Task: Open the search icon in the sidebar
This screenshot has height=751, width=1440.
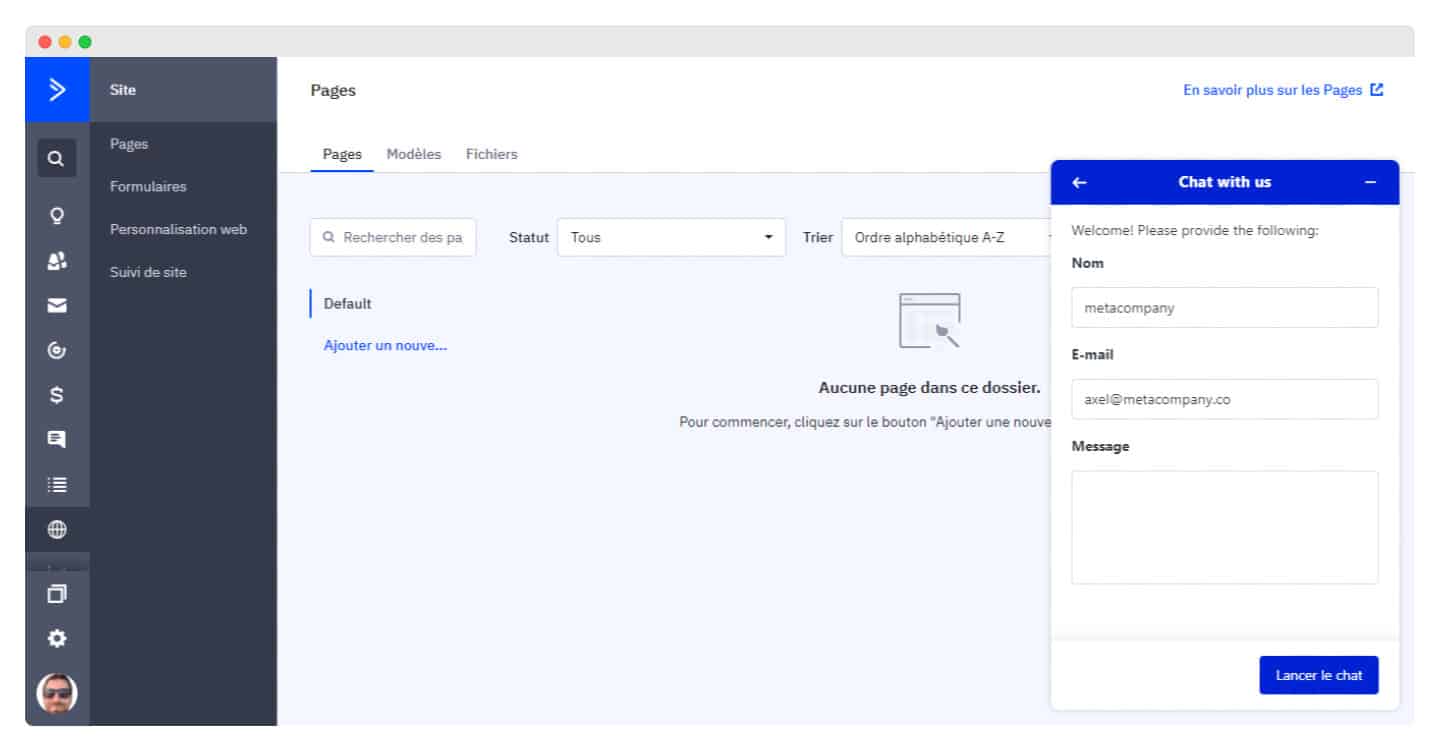Action: coord(57,158)
